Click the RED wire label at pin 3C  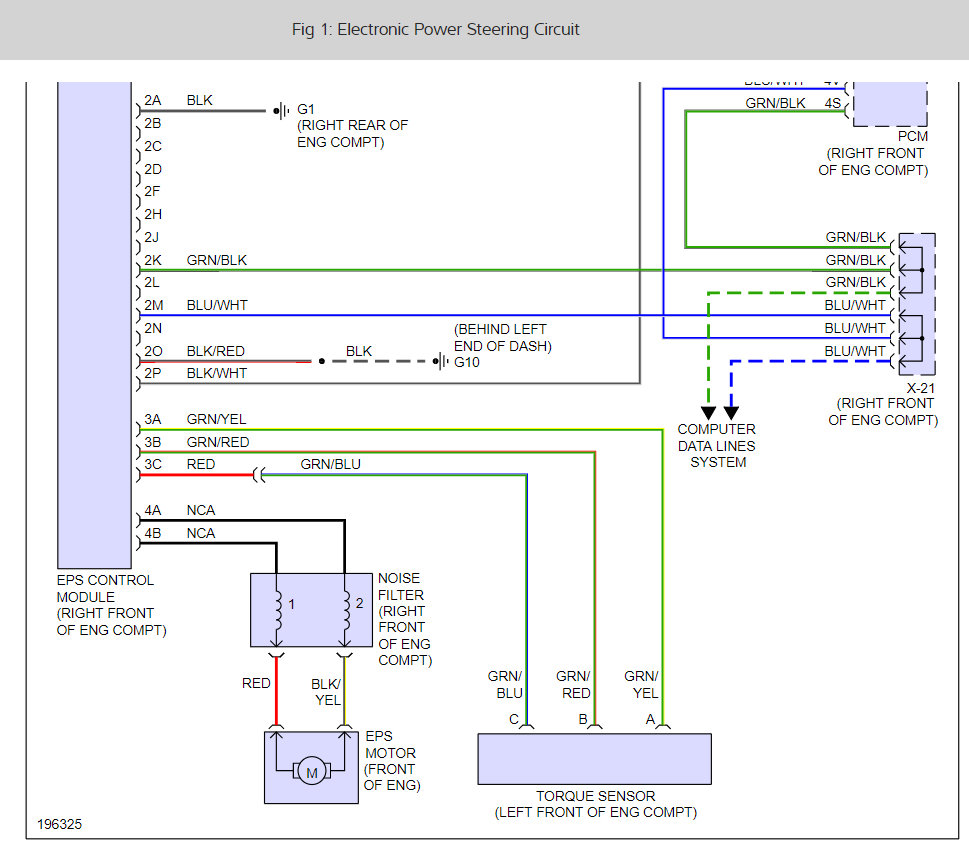201,464
